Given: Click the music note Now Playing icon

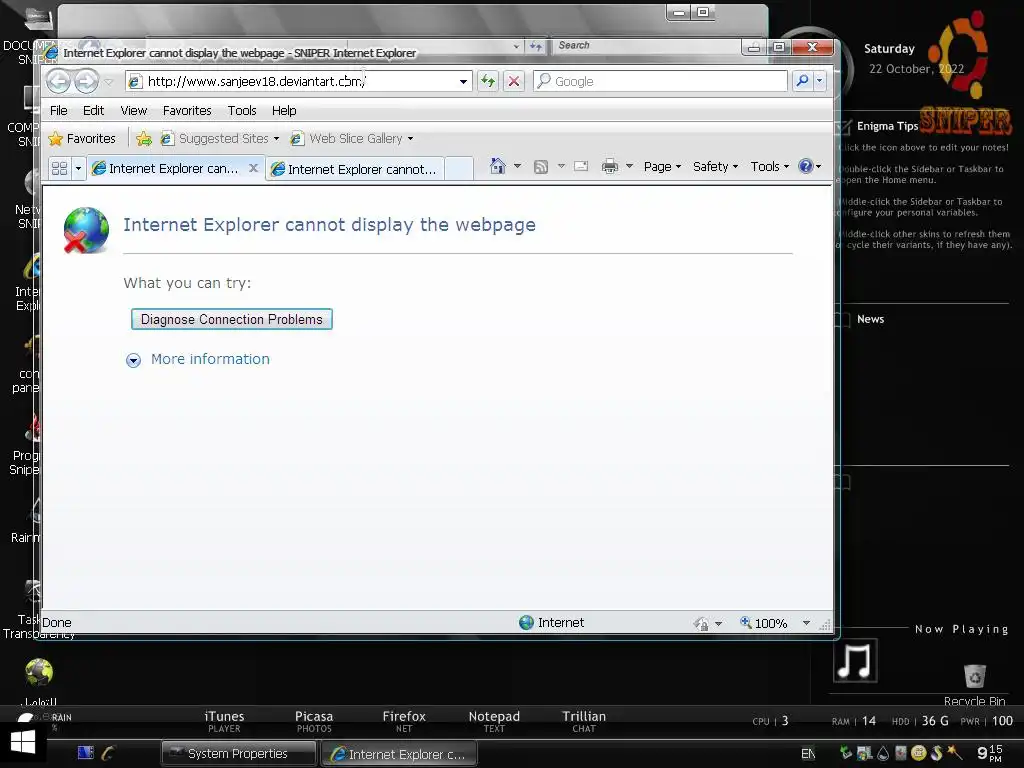Looking at the screenshot, I should pos(855,660).
